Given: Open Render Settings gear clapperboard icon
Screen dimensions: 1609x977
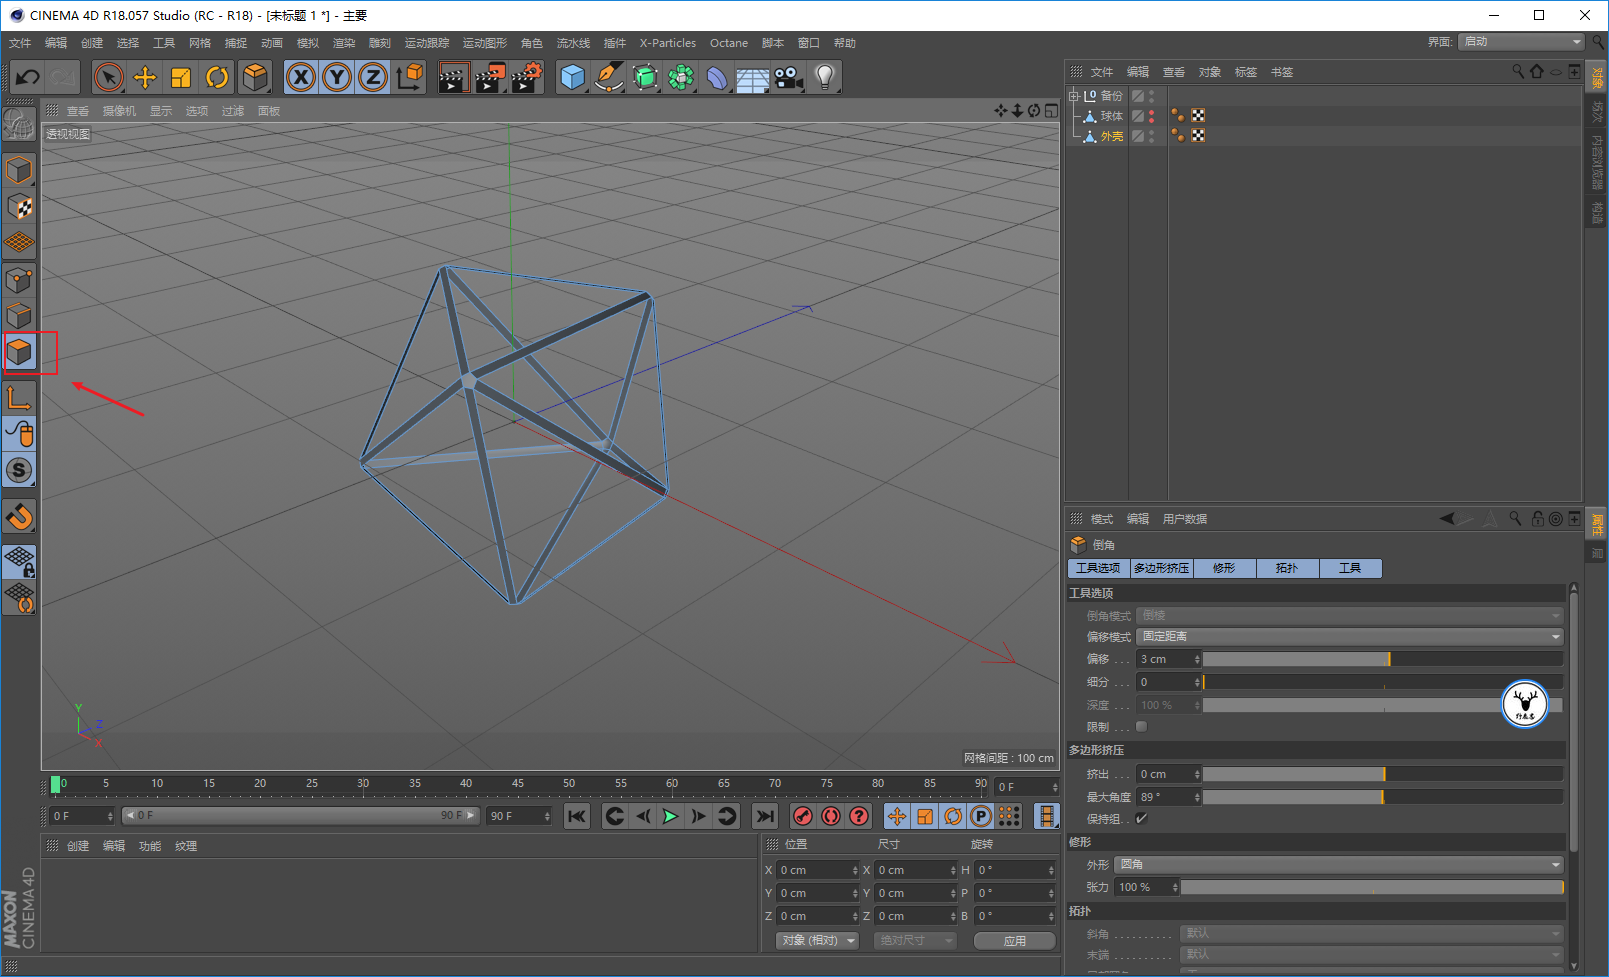Looking at the screenshot, I should (527, 77).
